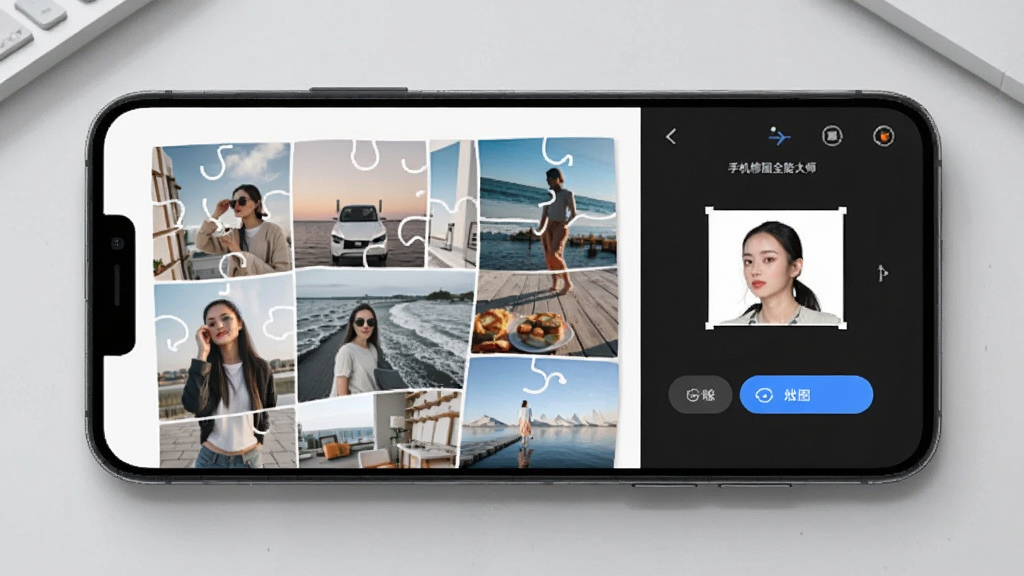1024x576 pixels.
Task: Click the flip arrow icon beside portrait
Action: click(x=882, y=273)
